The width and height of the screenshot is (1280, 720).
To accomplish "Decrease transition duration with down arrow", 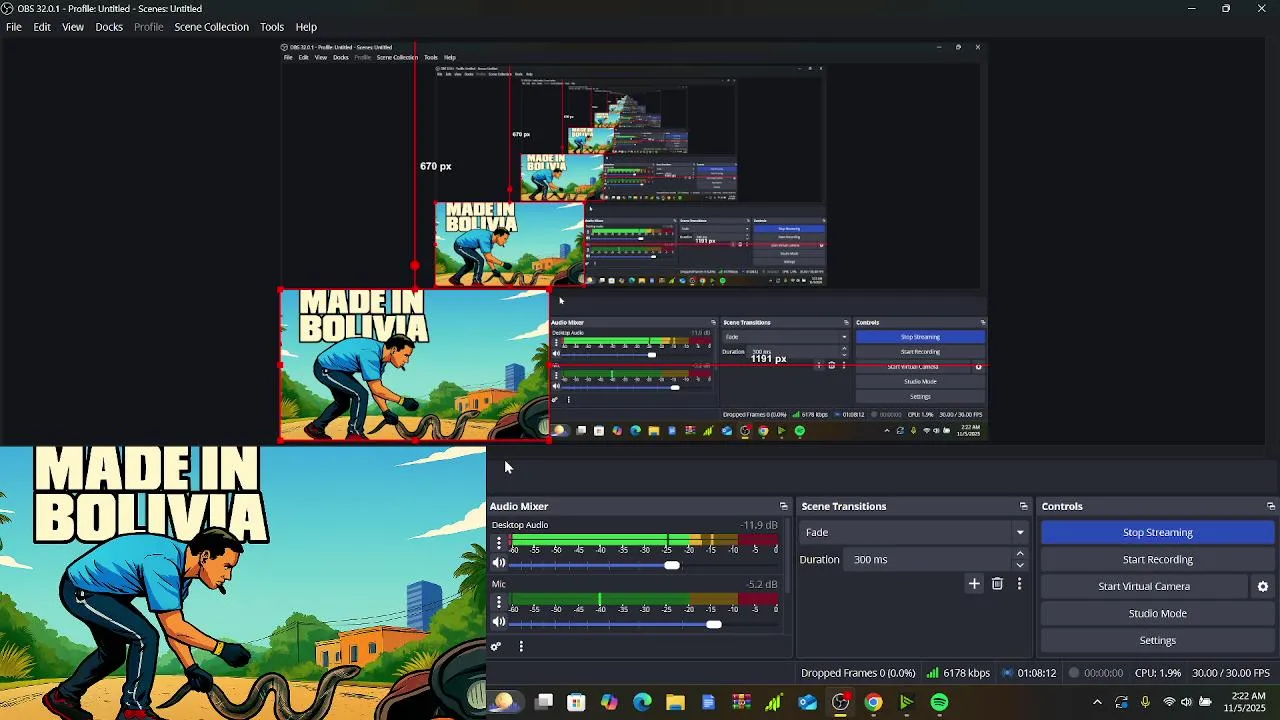I will [x=1020, y=565].
